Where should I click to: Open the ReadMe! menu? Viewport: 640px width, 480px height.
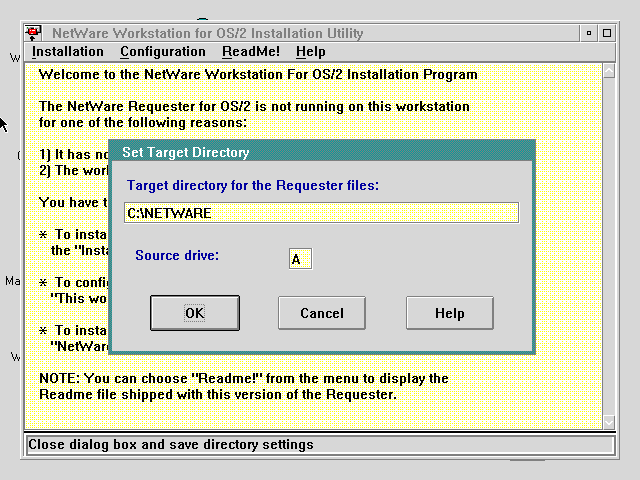click(251, 52)
